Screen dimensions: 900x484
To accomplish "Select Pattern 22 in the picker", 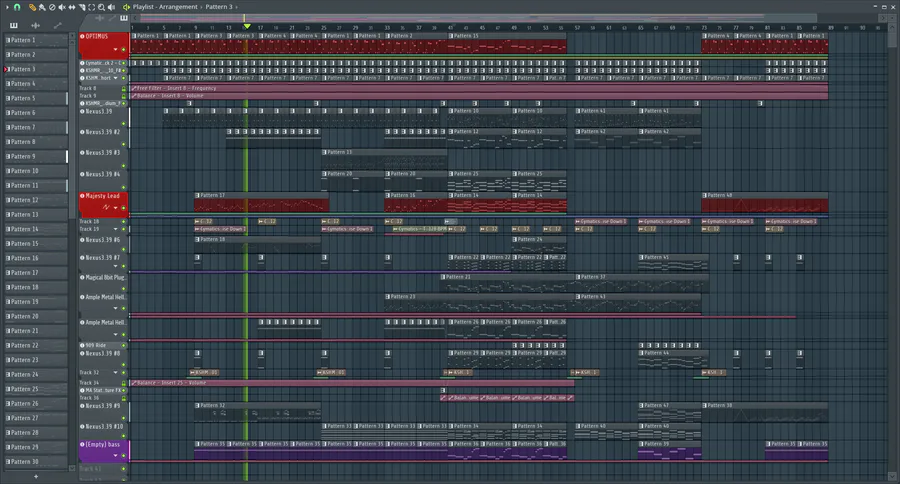I will tap(36, 346).
